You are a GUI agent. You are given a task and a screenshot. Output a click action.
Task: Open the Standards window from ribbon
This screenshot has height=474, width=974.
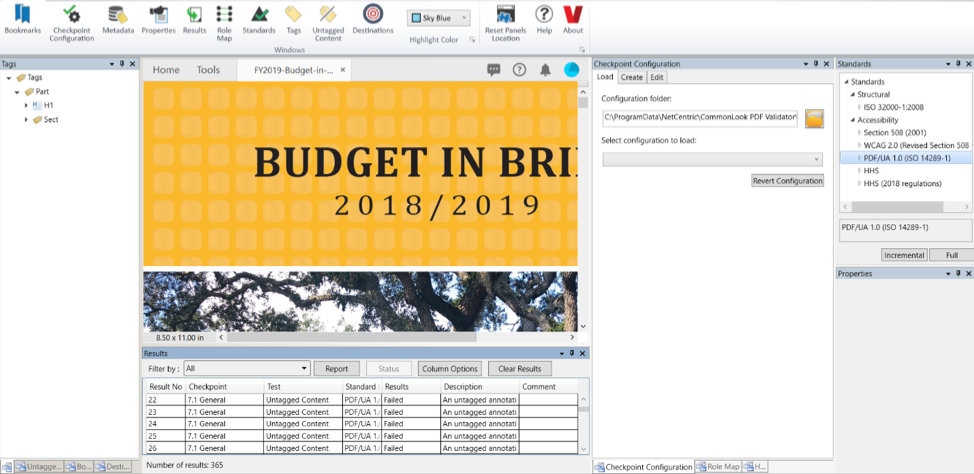259,19
